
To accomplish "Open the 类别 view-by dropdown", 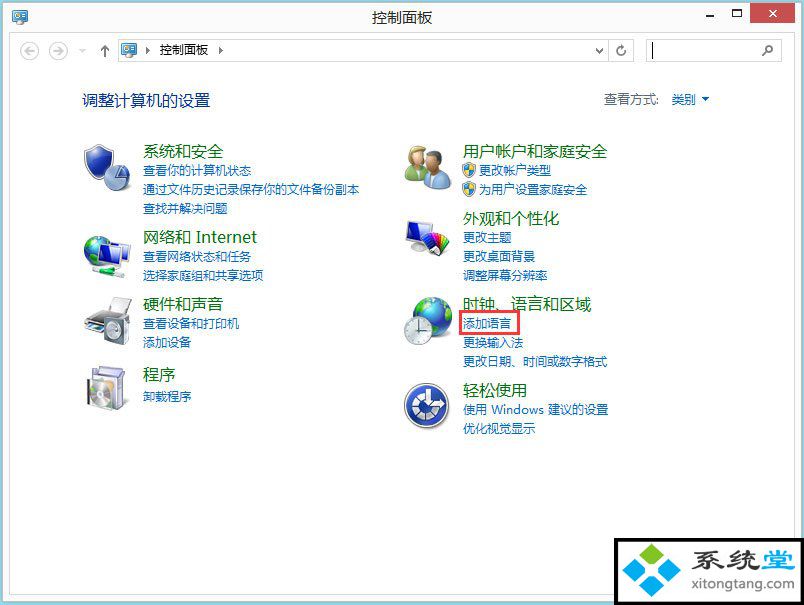I will coord(690,99).
